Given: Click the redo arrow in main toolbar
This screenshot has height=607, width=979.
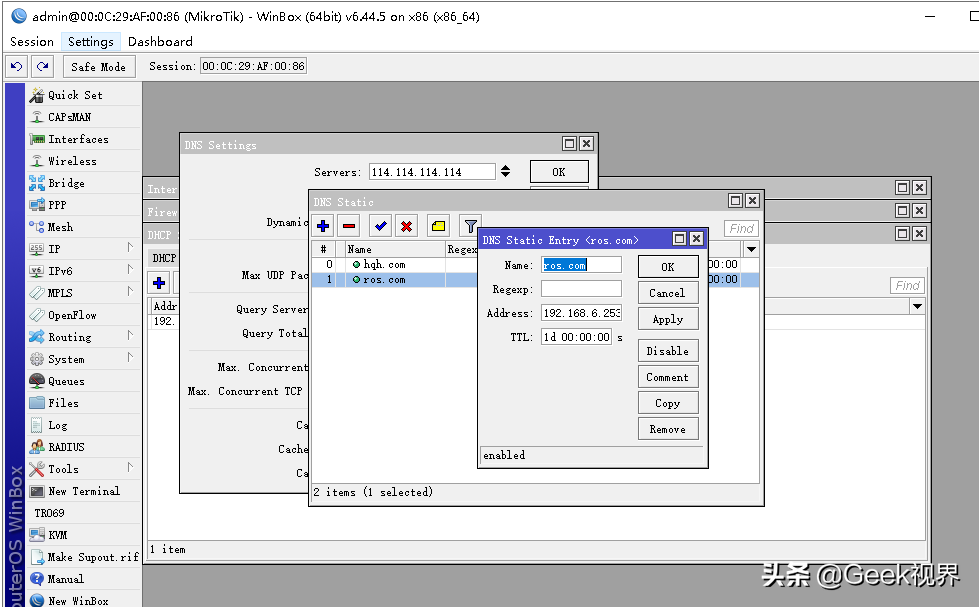Looking at the screenshot, I should click(x=42, y=66).
